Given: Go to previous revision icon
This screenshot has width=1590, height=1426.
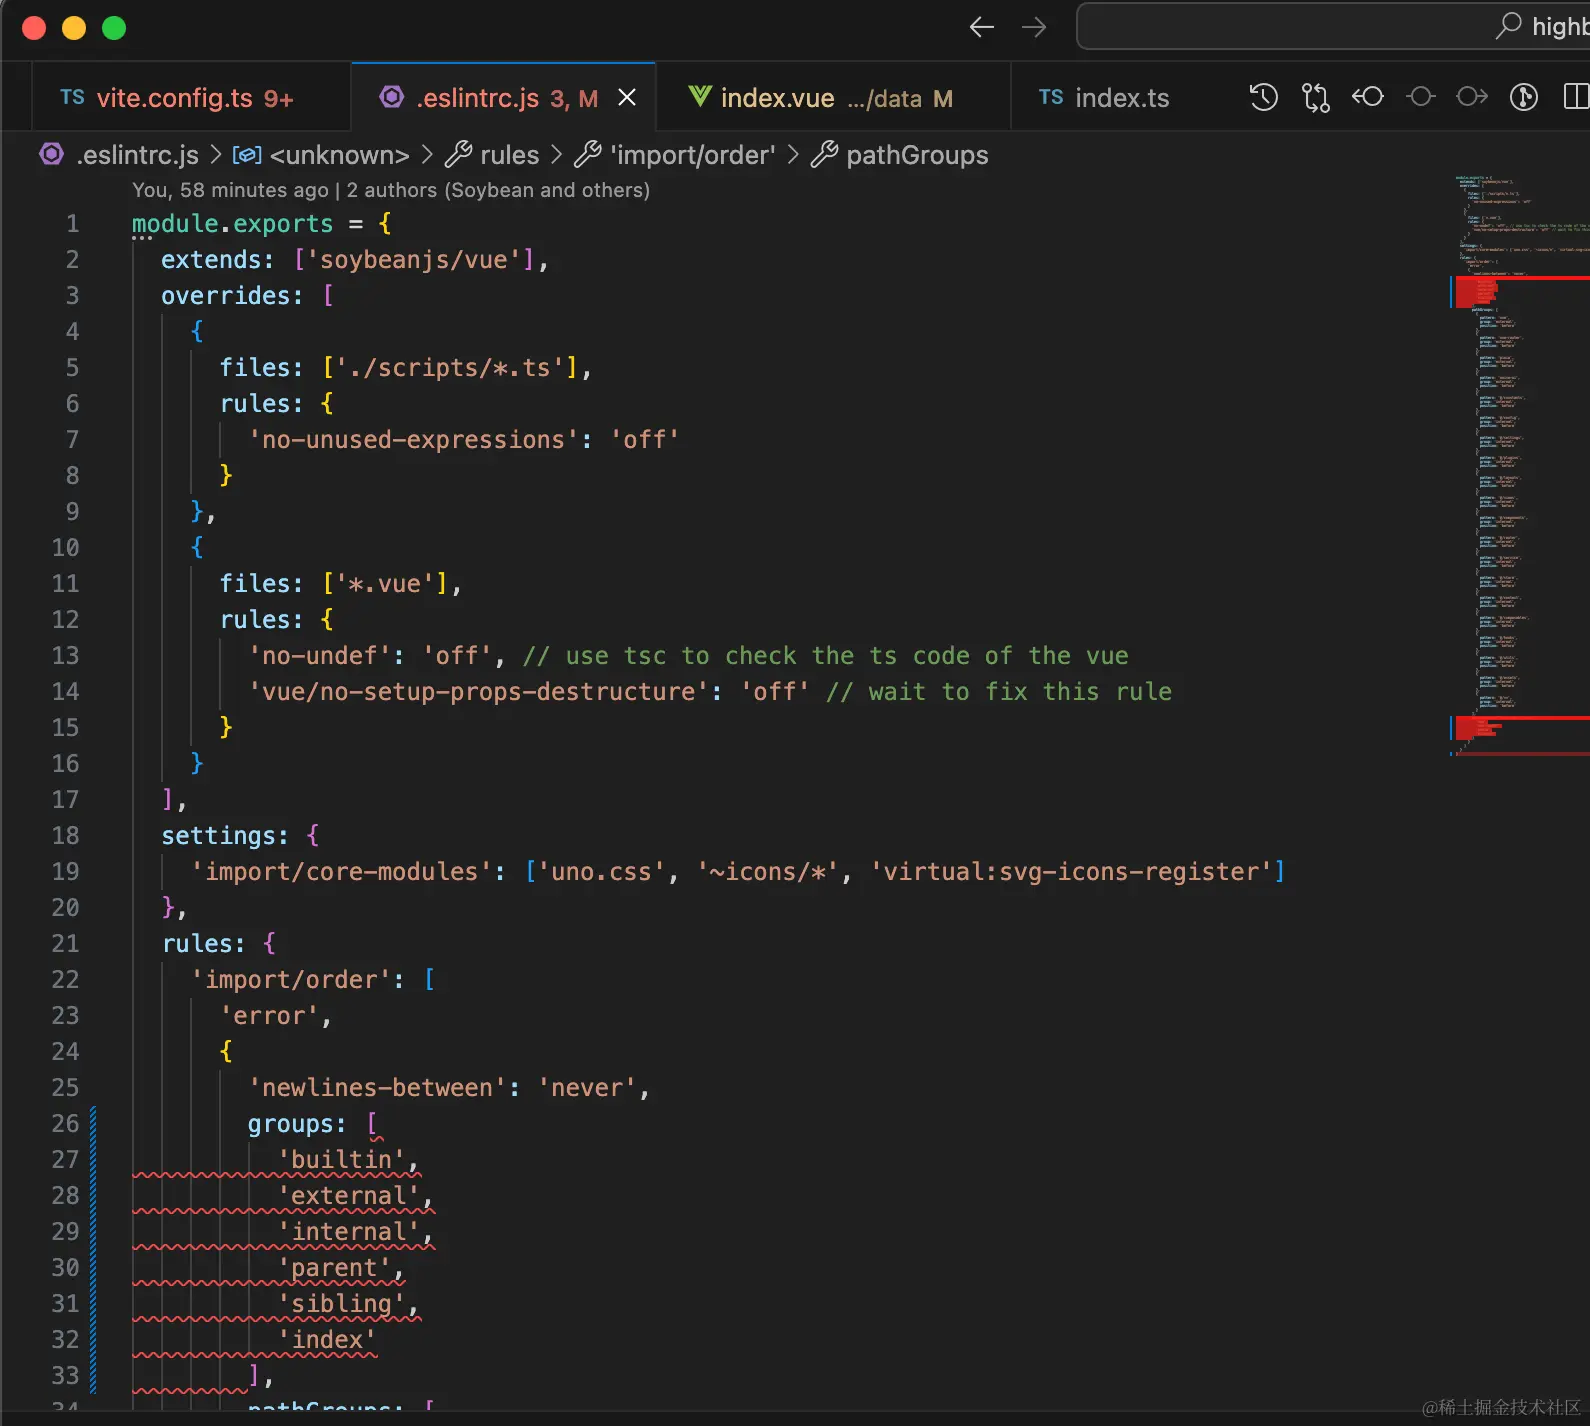Looking at the screenshot, I should pyautogui.click(x=1368, y=97).
